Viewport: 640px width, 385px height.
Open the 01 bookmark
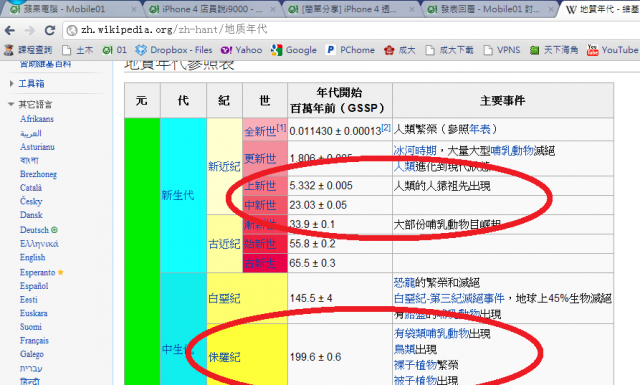pyautogui.click(x=115, y=50)
